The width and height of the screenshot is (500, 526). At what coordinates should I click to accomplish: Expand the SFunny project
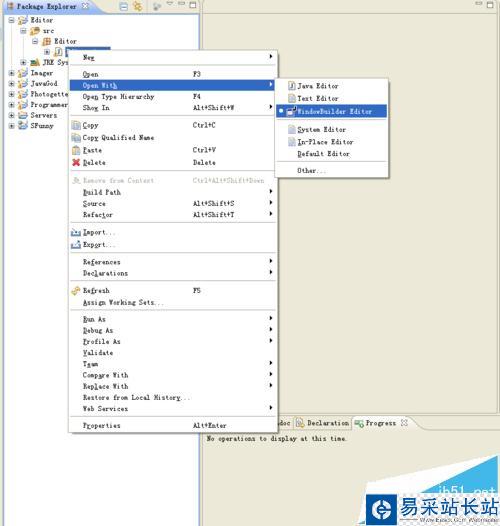(12, 126)
